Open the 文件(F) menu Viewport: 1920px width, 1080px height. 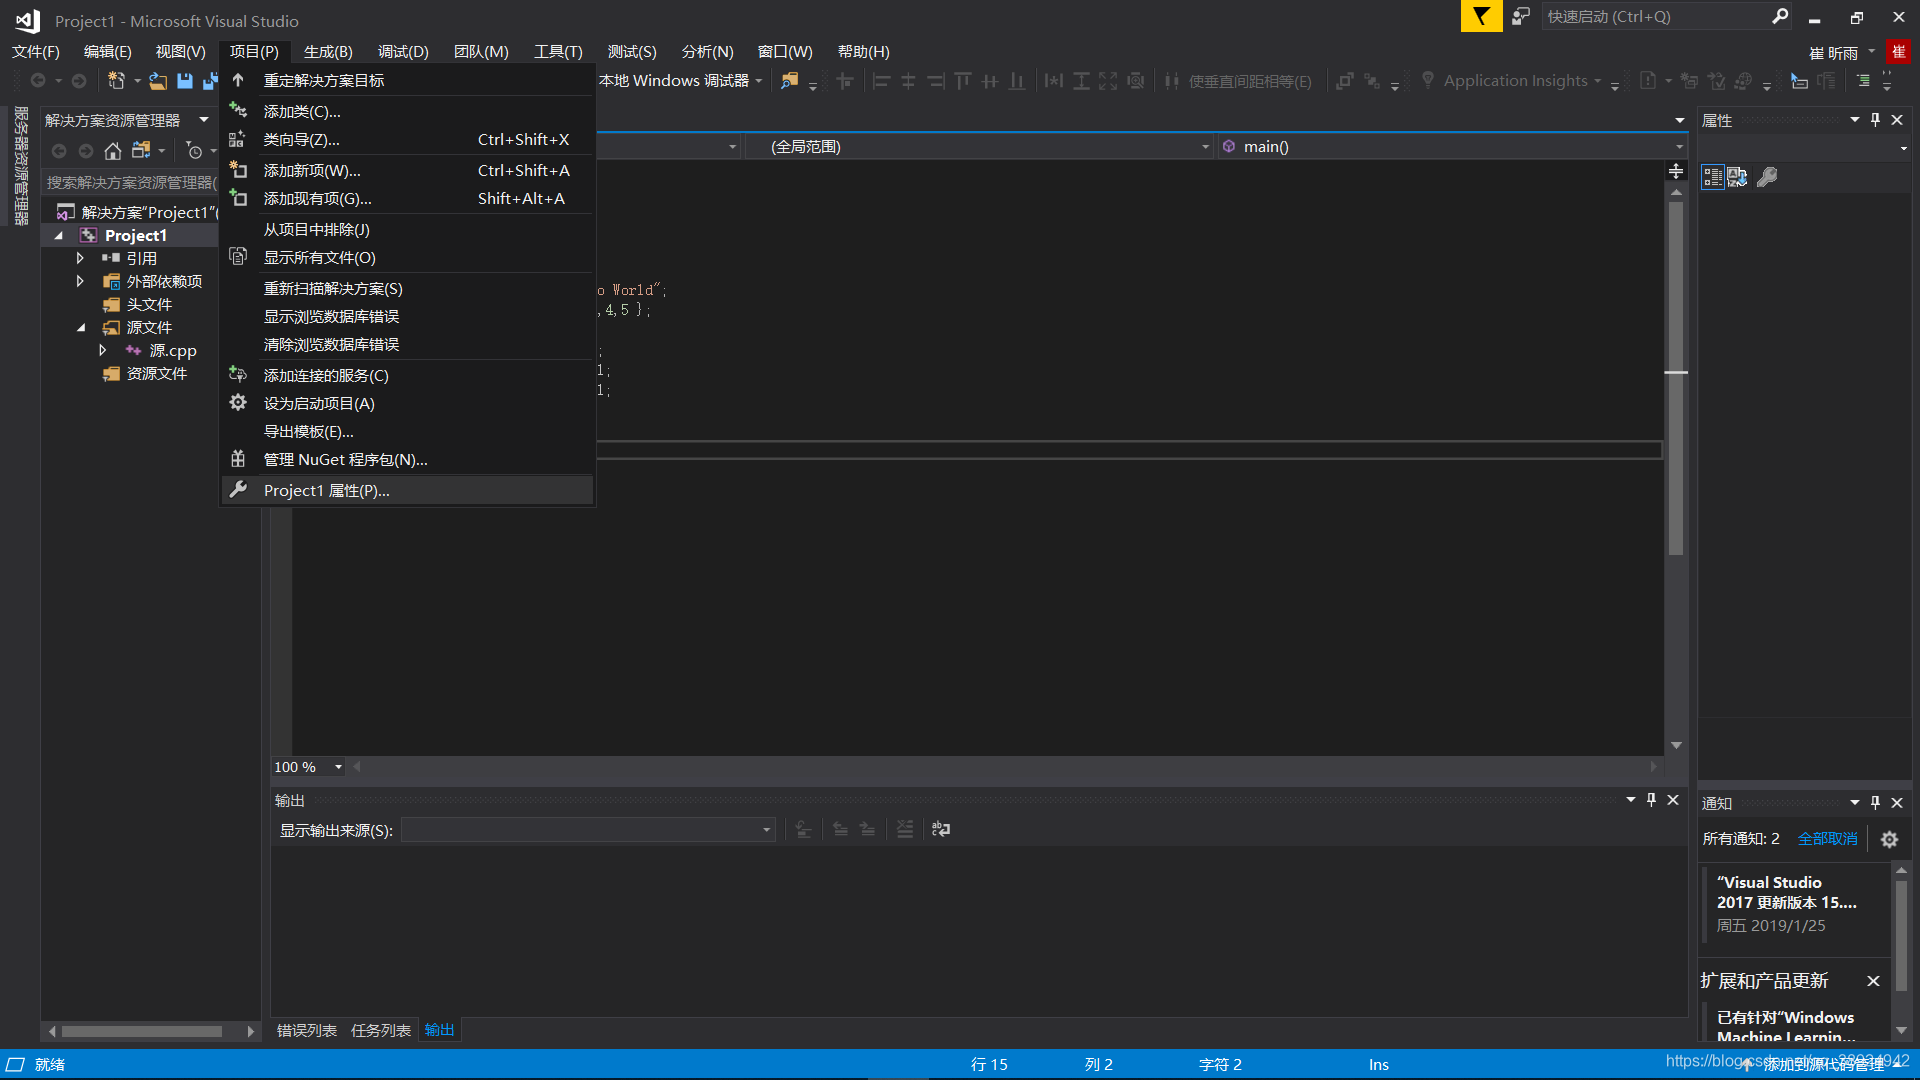36,51
